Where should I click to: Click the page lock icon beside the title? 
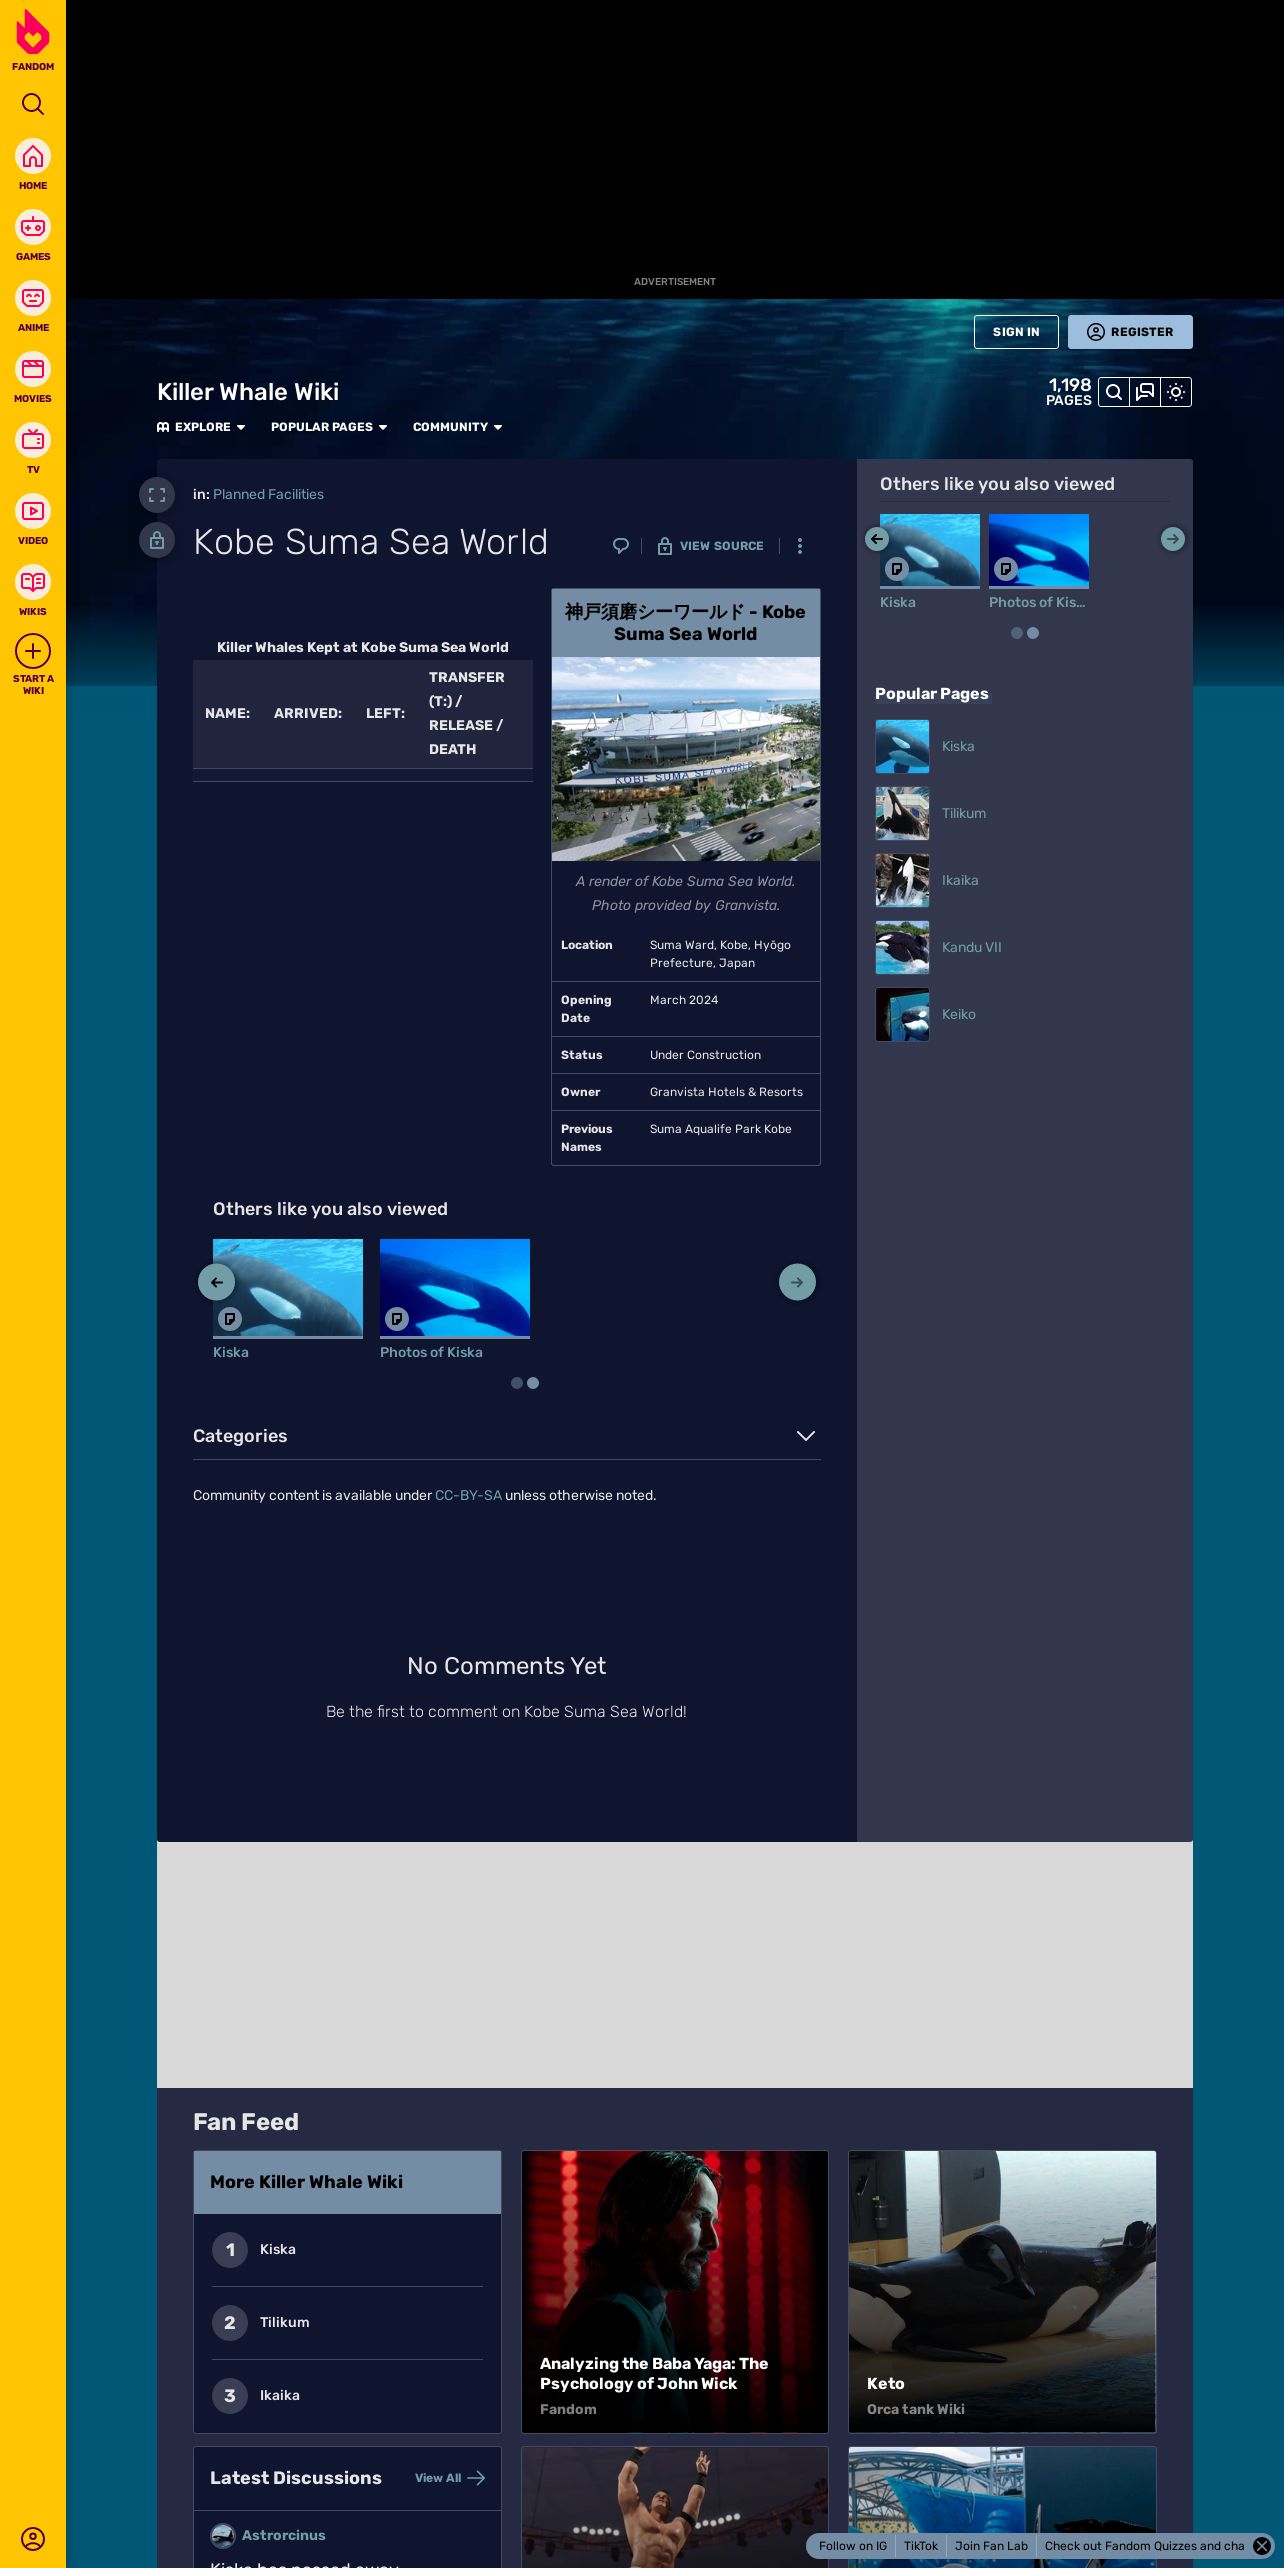click(x=157, y=541)
